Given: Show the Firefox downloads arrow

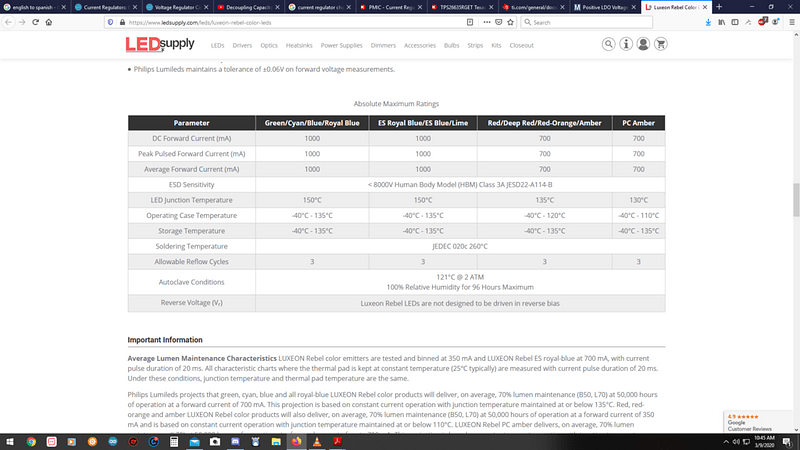Looking at the screenshot, I should click(708, 22).
